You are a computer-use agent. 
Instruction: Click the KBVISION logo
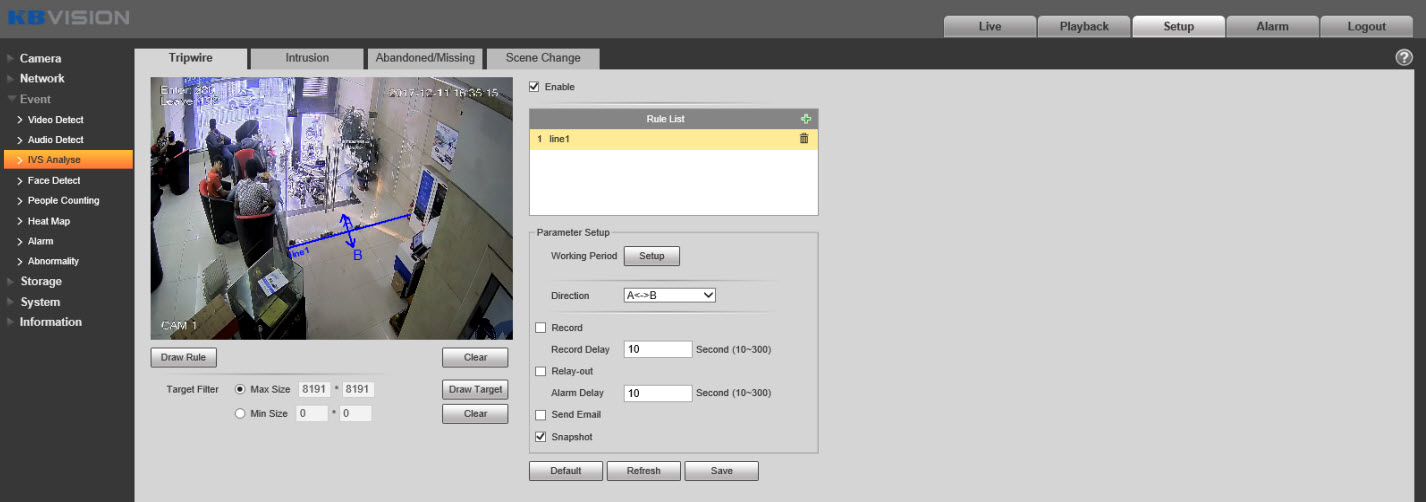[x=68, y=17]
